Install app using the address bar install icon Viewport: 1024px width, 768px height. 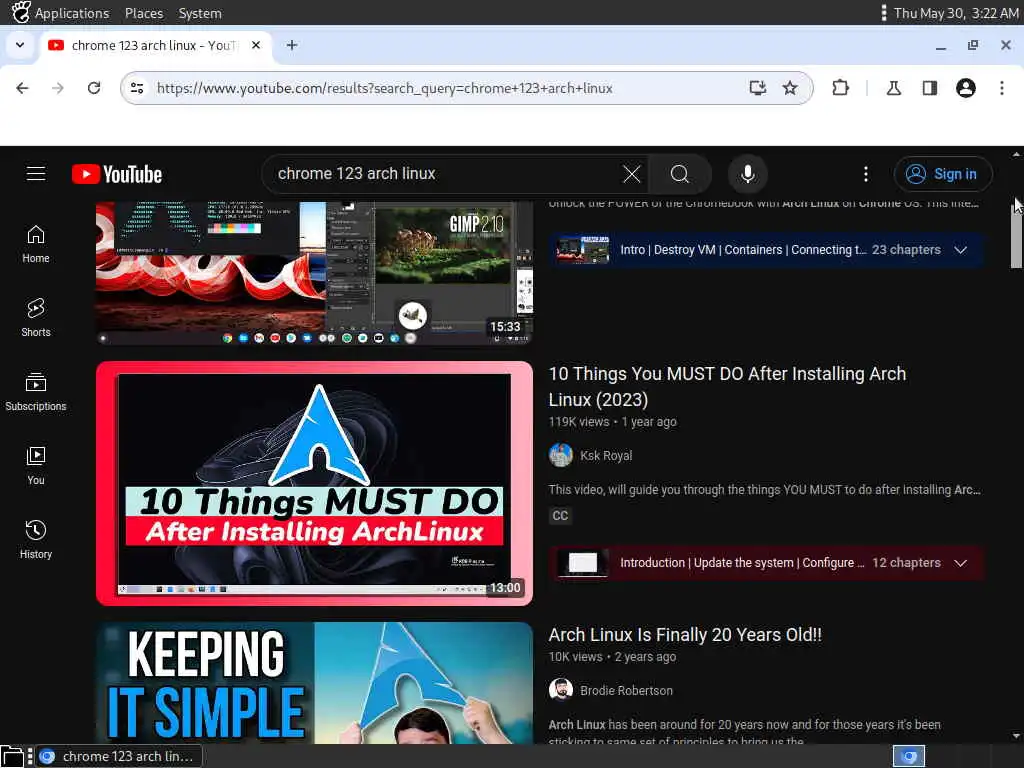(x=758, y=88)
